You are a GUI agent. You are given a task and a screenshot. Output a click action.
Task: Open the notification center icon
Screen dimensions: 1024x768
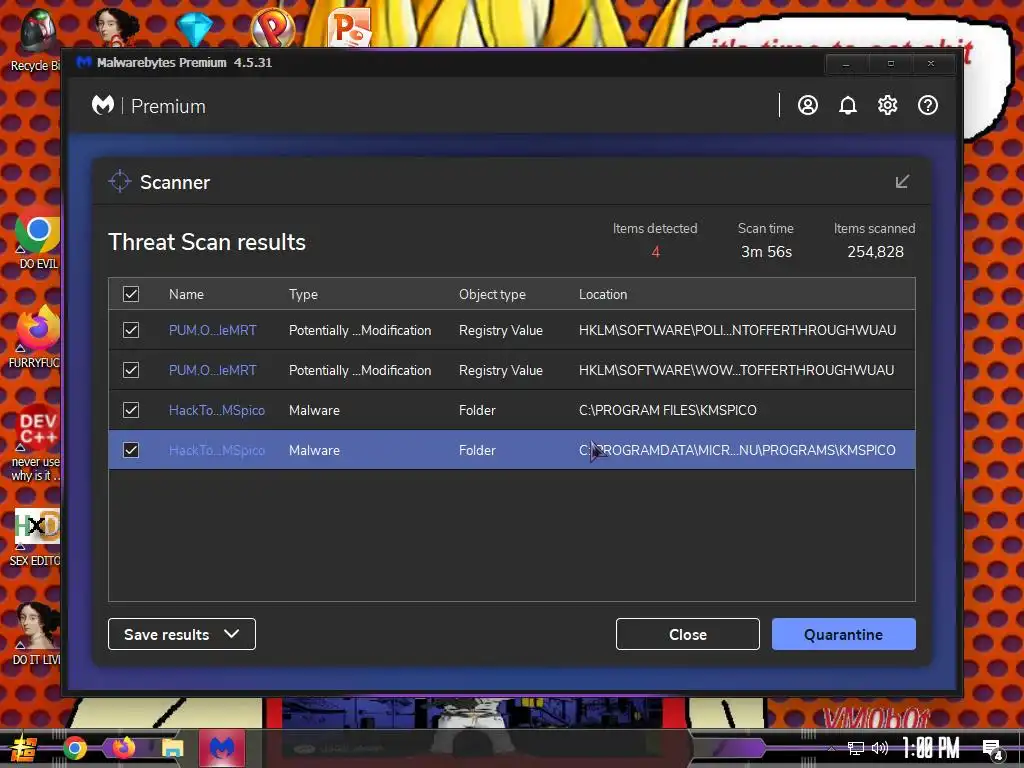[x=993, y=749]
